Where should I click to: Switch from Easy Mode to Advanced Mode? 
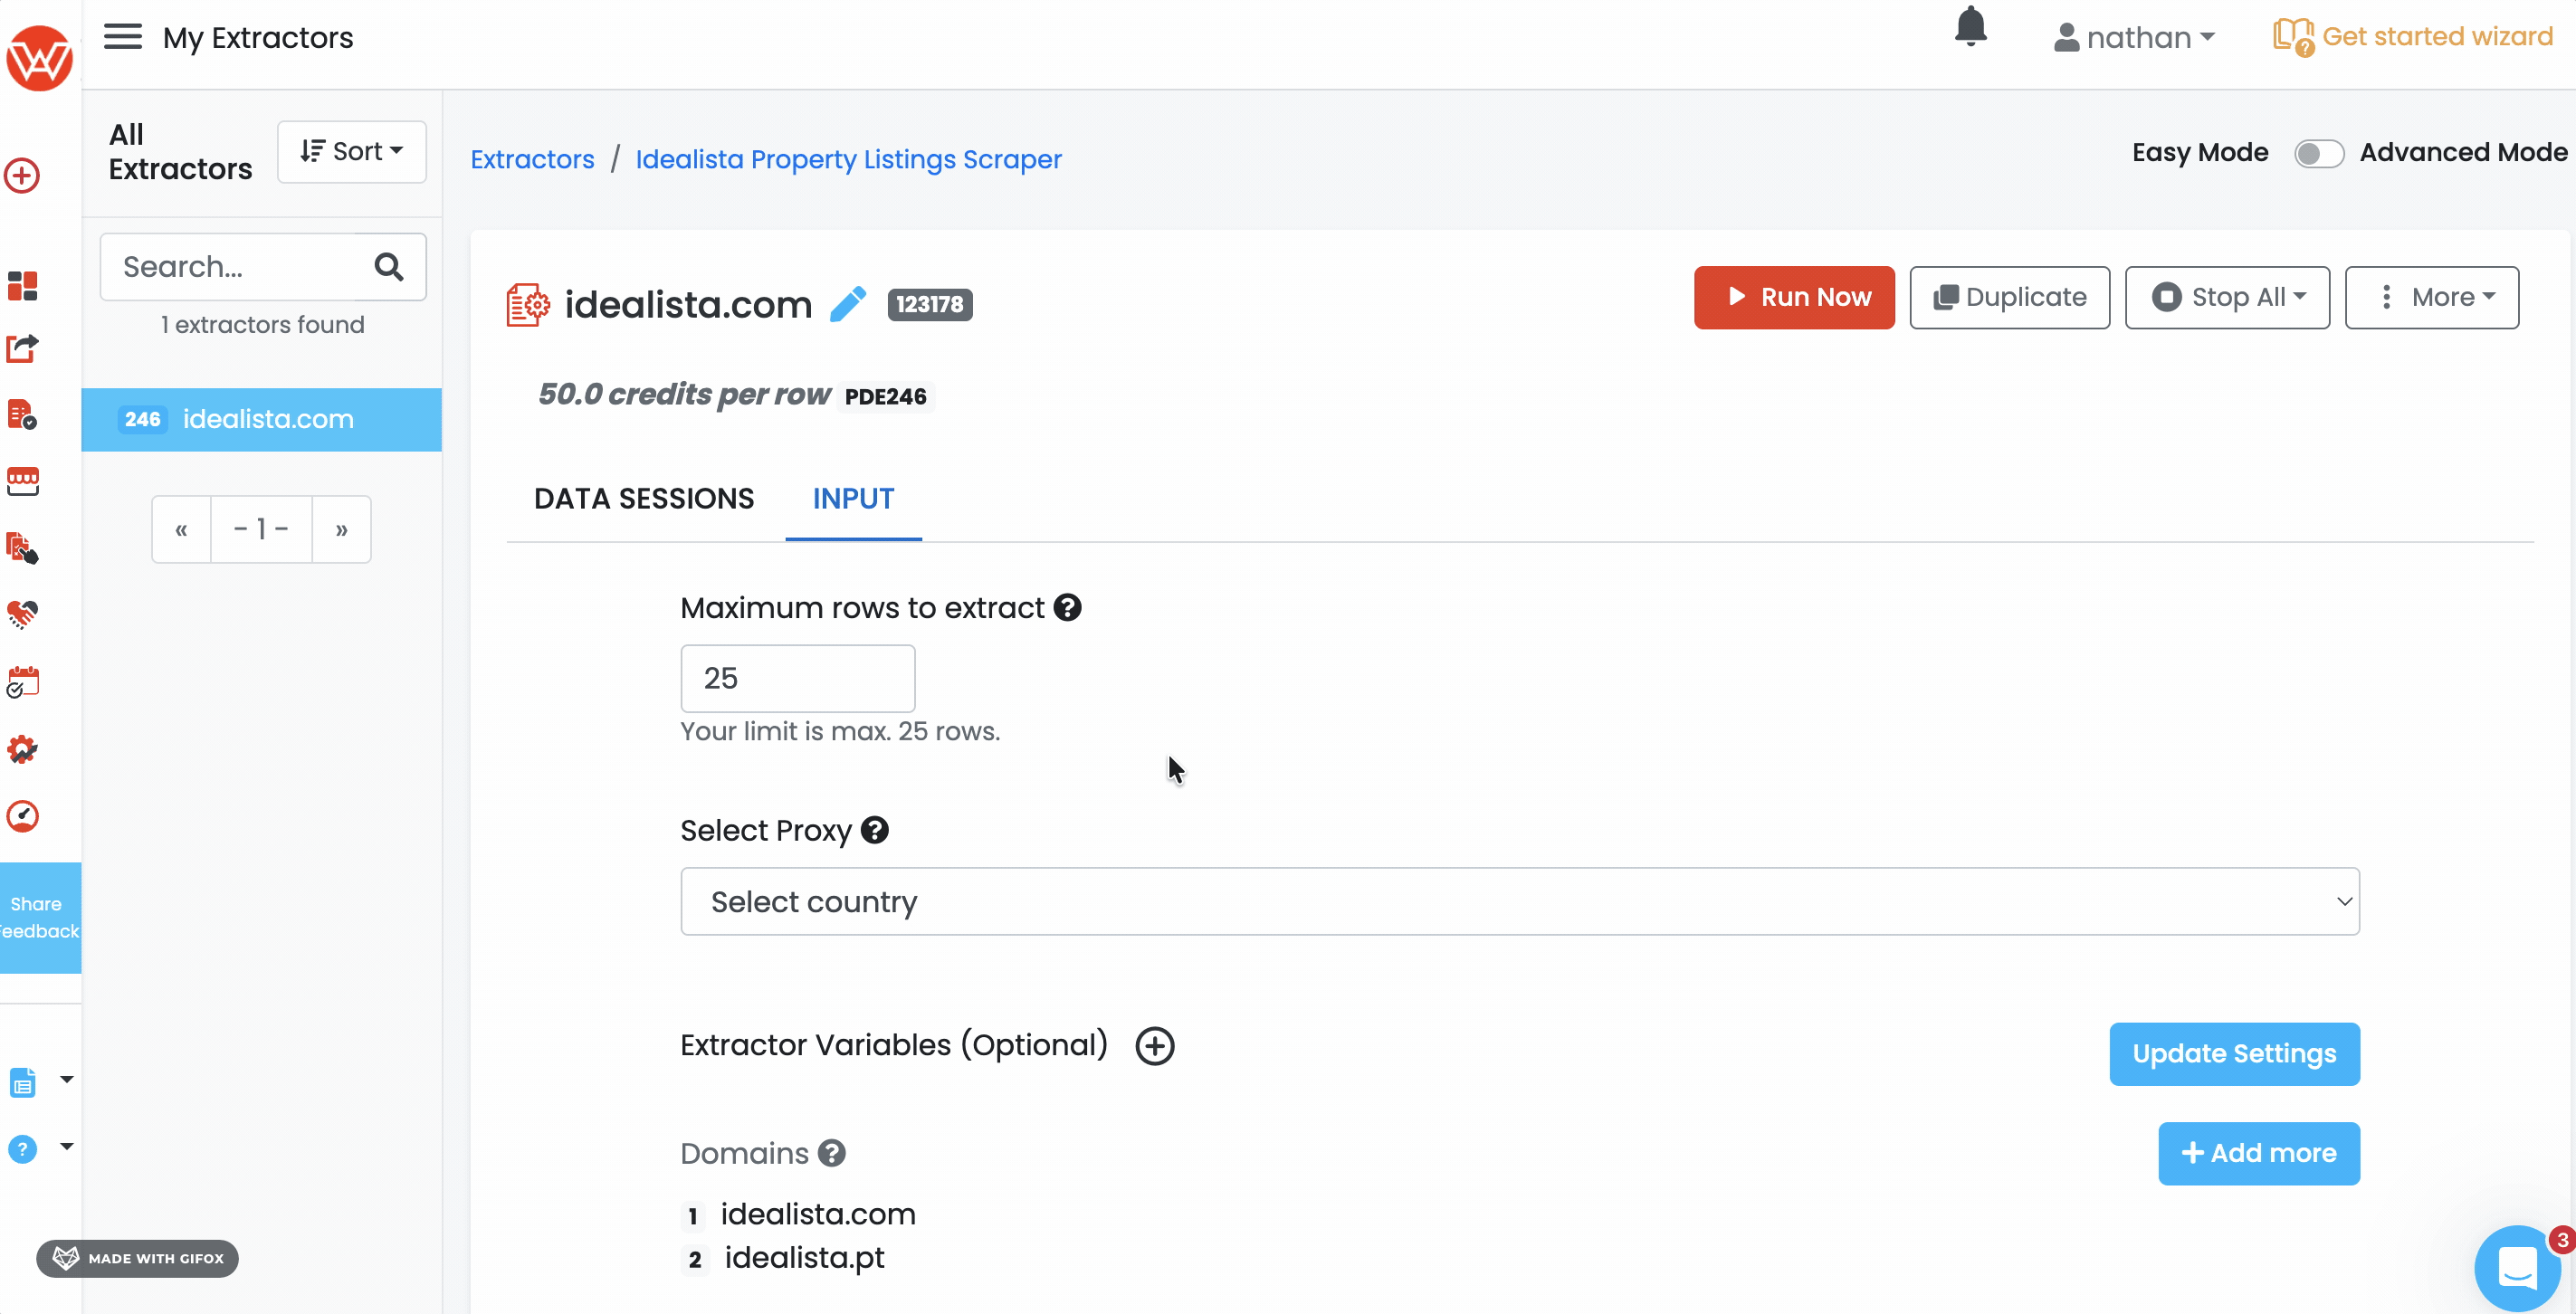[x=2319, y=153]
